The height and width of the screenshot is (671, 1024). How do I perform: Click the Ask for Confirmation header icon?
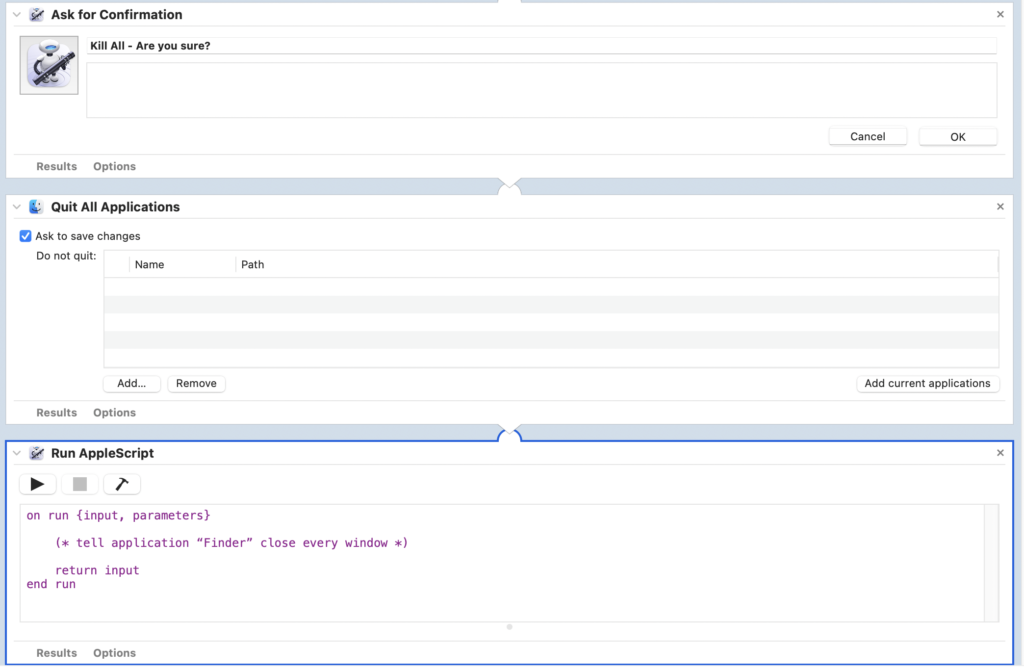(37, 15)
